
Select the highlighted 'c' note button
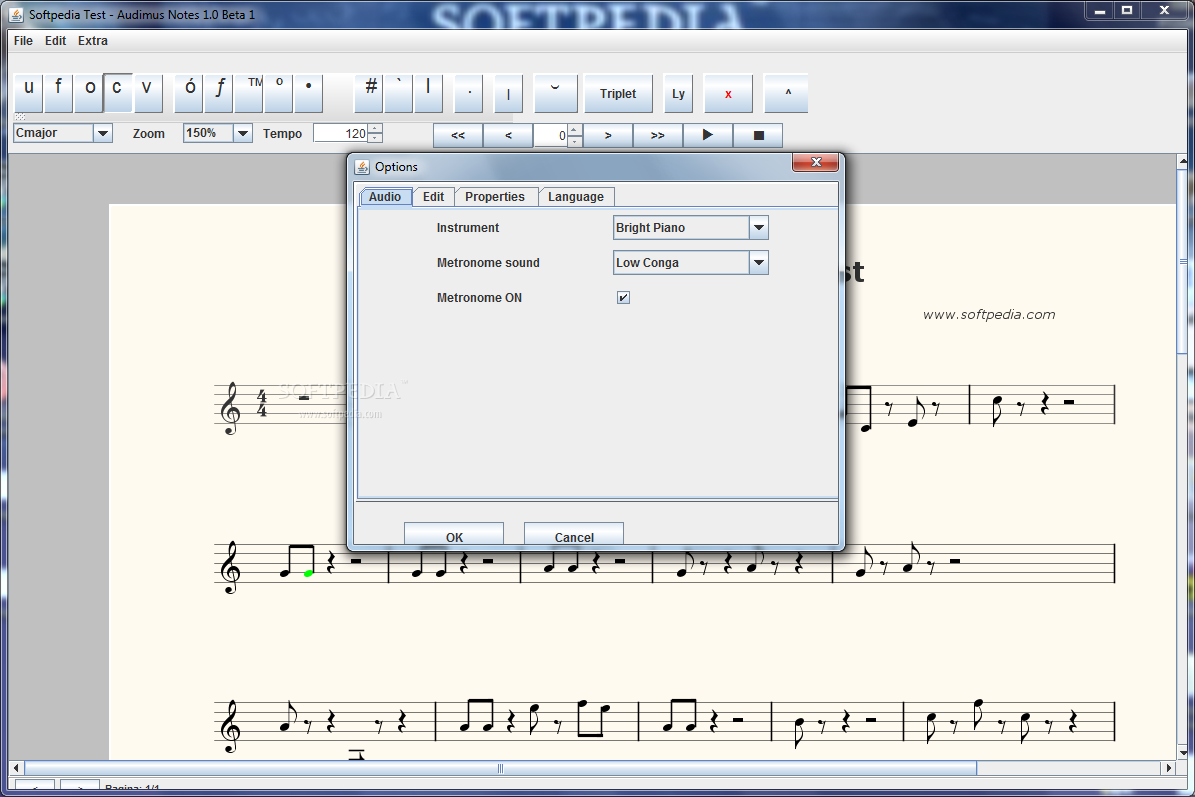tap(117, 94)
